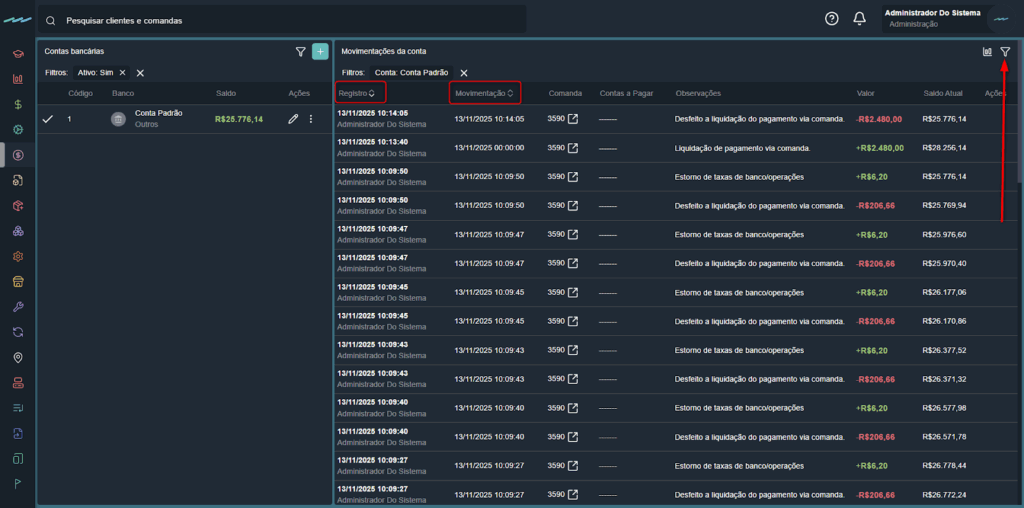This screenshot has width=1024, height=508.
Task: Click the help question mark icon
Action: (x=831, y=19)
